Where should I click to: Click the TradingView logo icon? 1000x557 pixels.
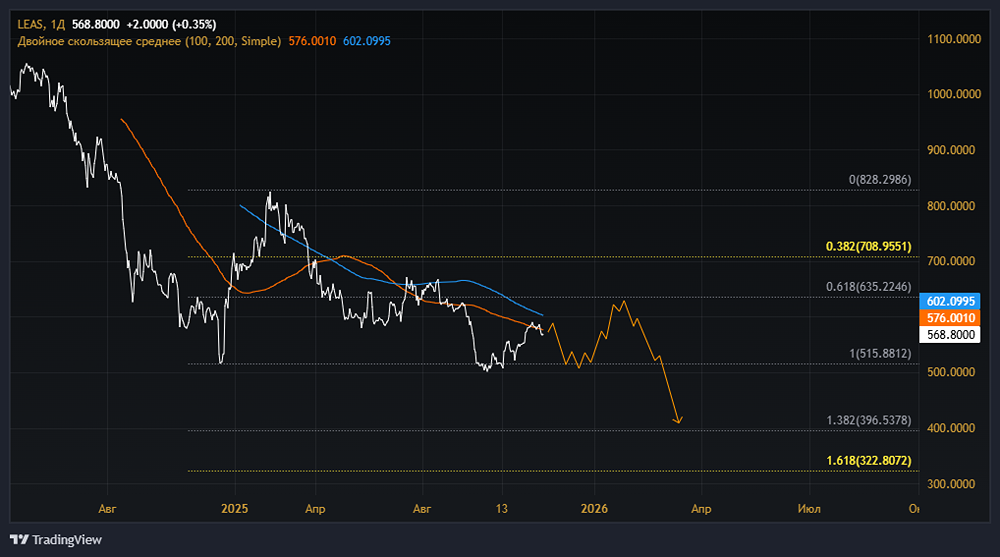coord(20,540)
